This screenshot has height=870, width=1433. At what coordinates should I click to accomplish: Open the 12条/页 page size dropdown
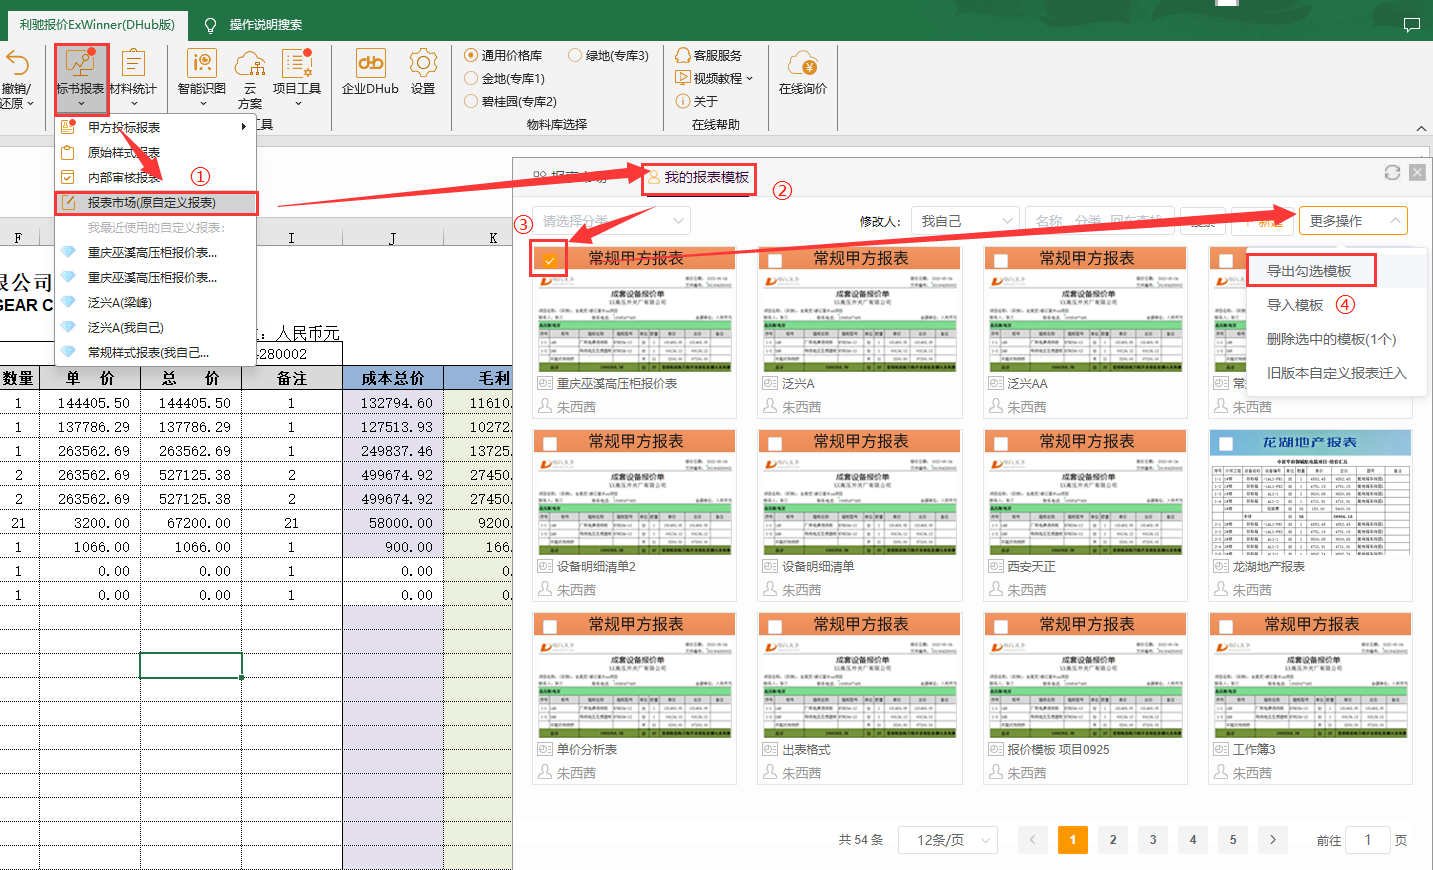(949, 840)
